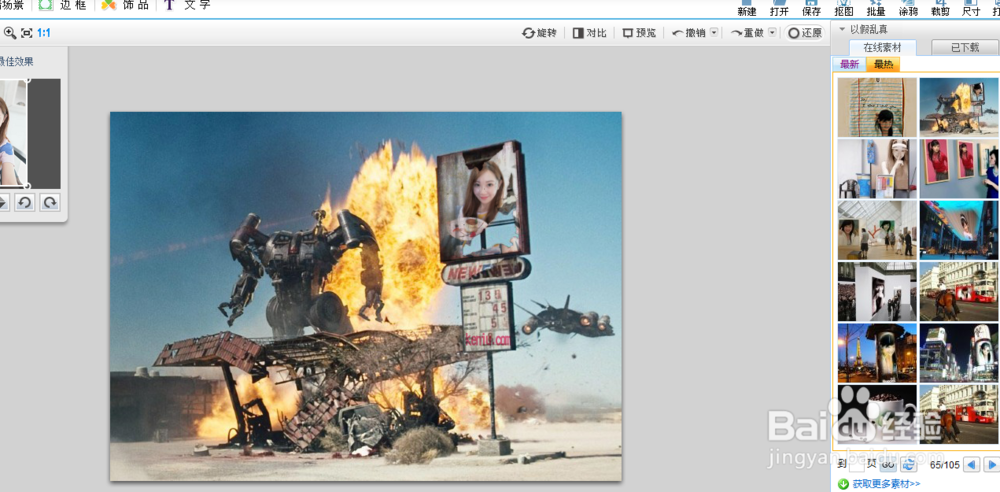Select the Eiffel Tower night scene thumbnail

877,352
